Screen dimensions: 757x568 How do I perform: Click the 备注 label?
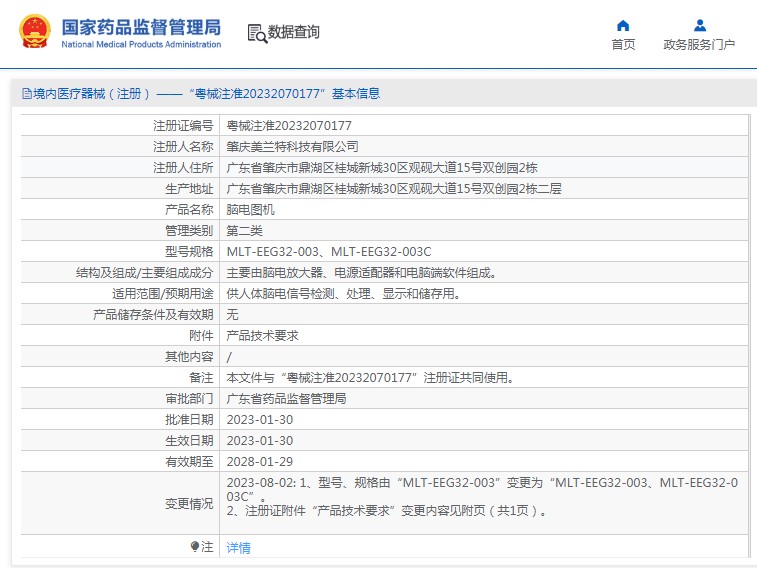tap(201, 378)
